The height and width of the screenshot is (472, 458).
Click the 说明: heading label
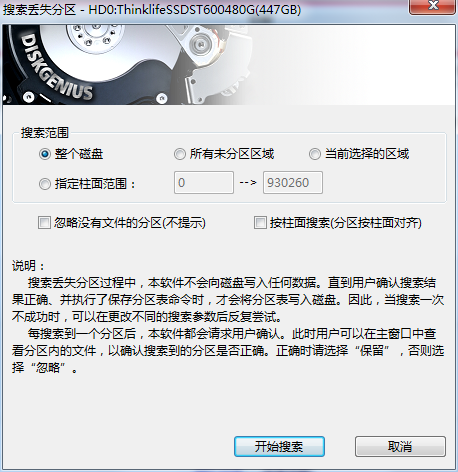tap(28, 266)
